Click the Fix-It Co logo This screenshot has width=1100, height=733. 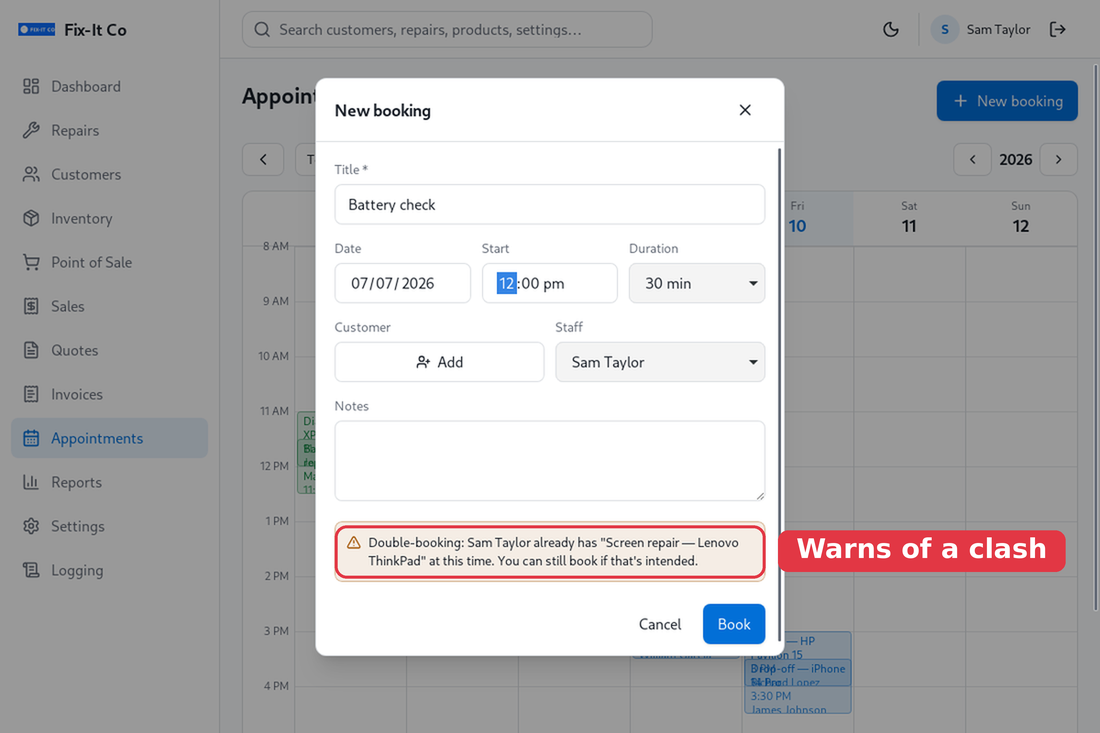(36, 29)
